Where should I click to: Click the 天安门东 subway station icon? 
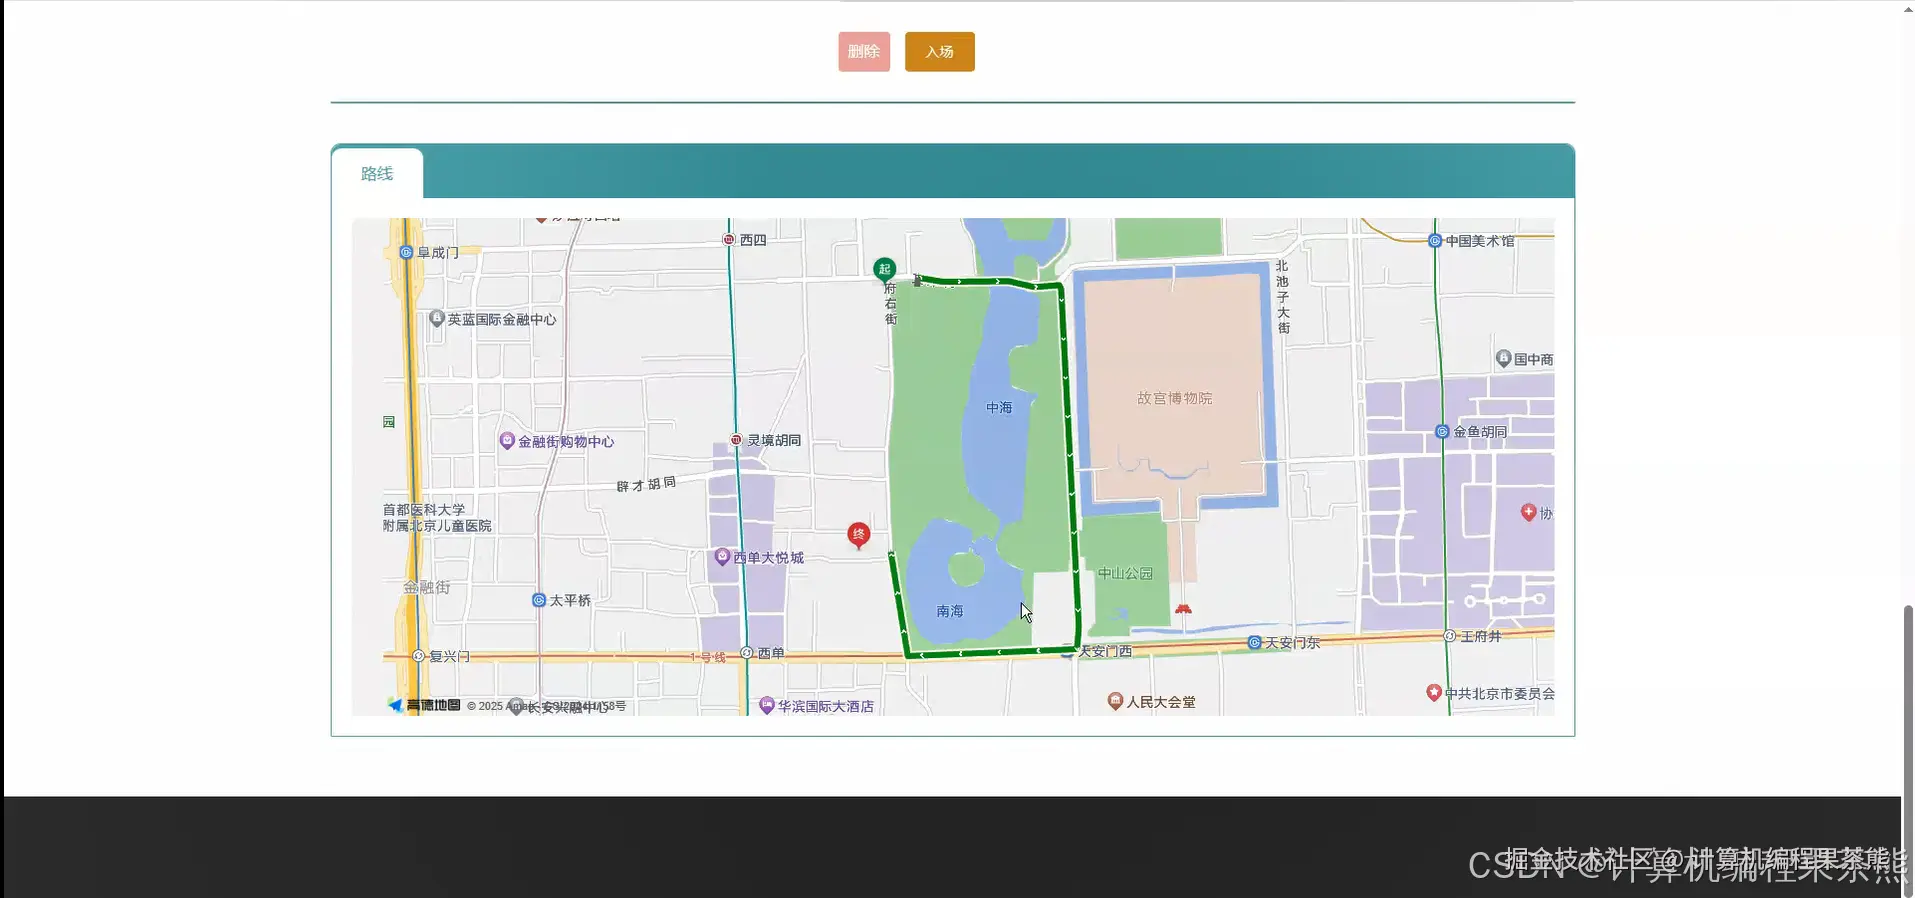pos(1255,642)
